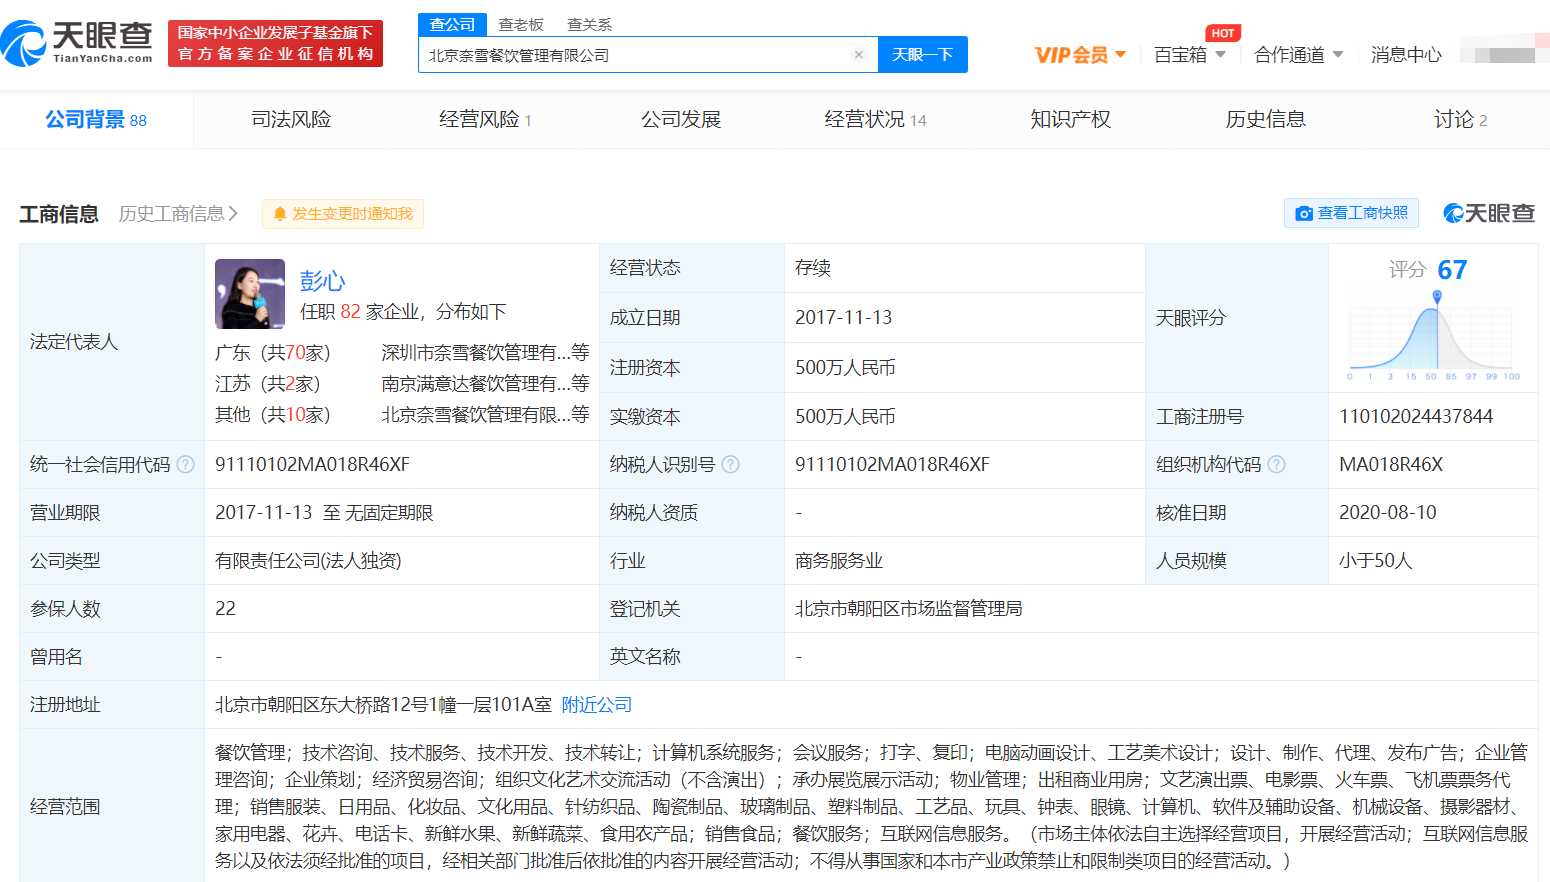Viewport: 1550px width, 882px height.
Task: Open the 司法风险 section tab
Action: tap(291, 120)
